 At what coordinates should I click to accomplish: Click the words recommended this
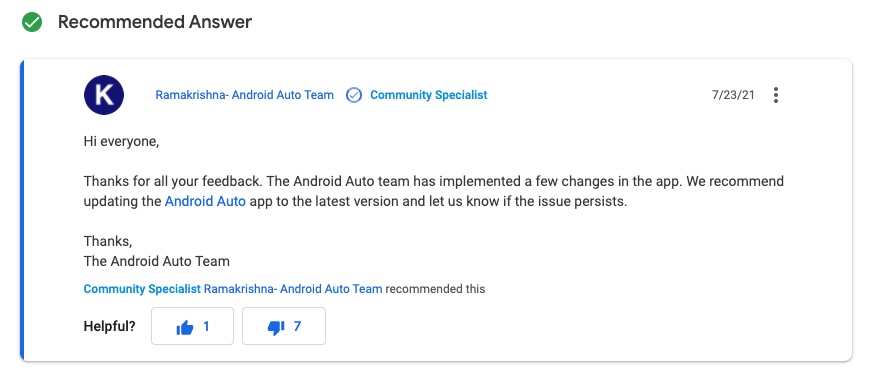(435, 289)
